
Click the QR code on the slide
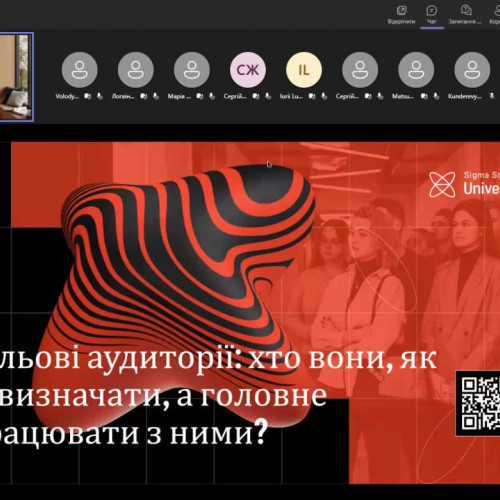(x=478, y=403)
